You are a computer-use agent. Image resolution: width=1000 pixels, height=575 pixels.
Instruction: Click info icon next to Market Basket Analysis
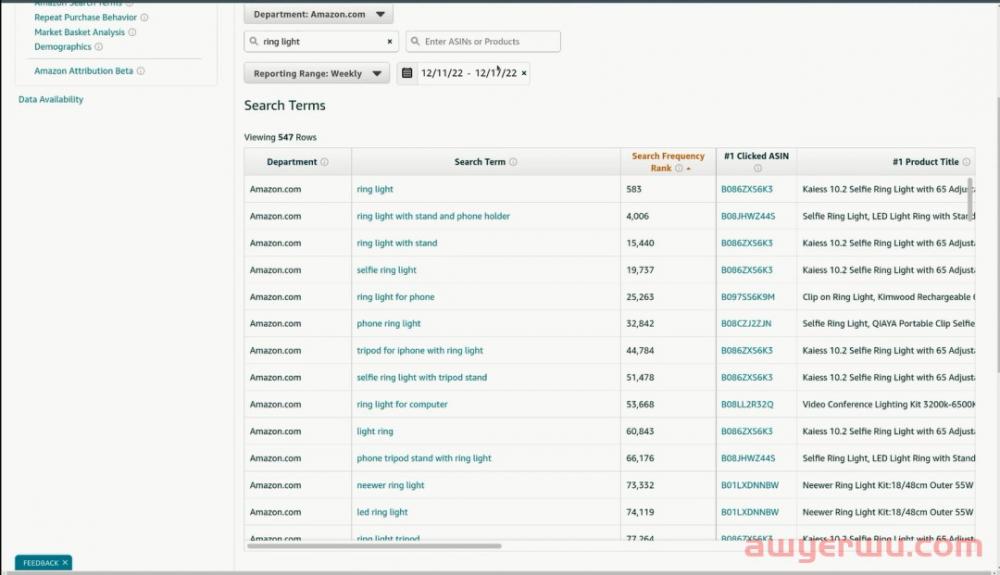[132, 32]
